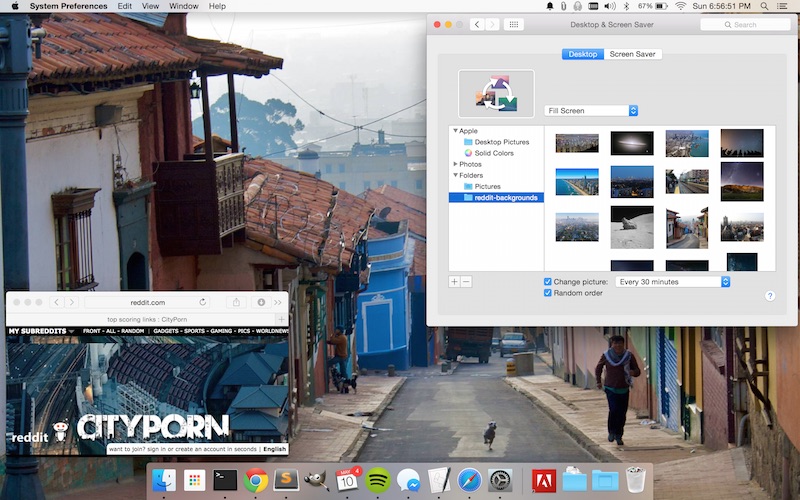This screenshot has height=500, width=800.
Task: Click the RANDOM link on reddit bar
Action: pyautogui.click(x=133, y=331)
